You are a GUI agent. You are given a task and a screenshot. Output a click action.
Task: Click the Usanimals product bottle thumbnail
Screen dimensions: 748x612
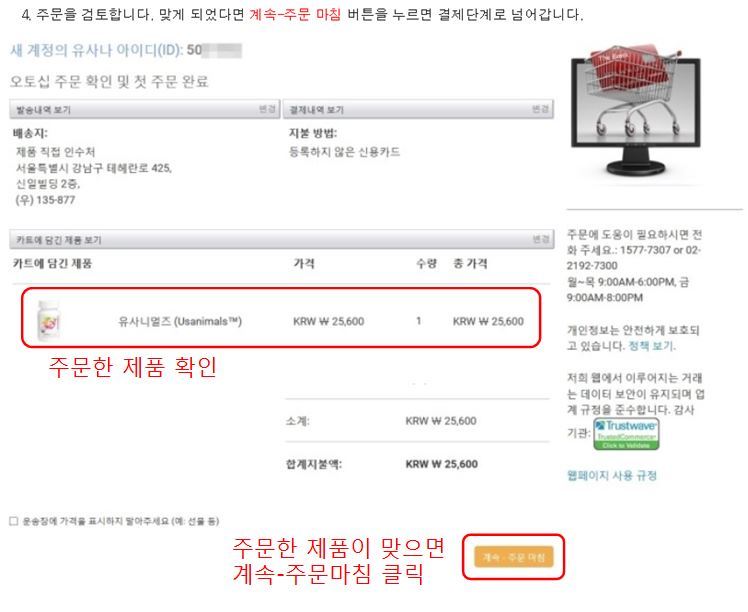[49, 321]
